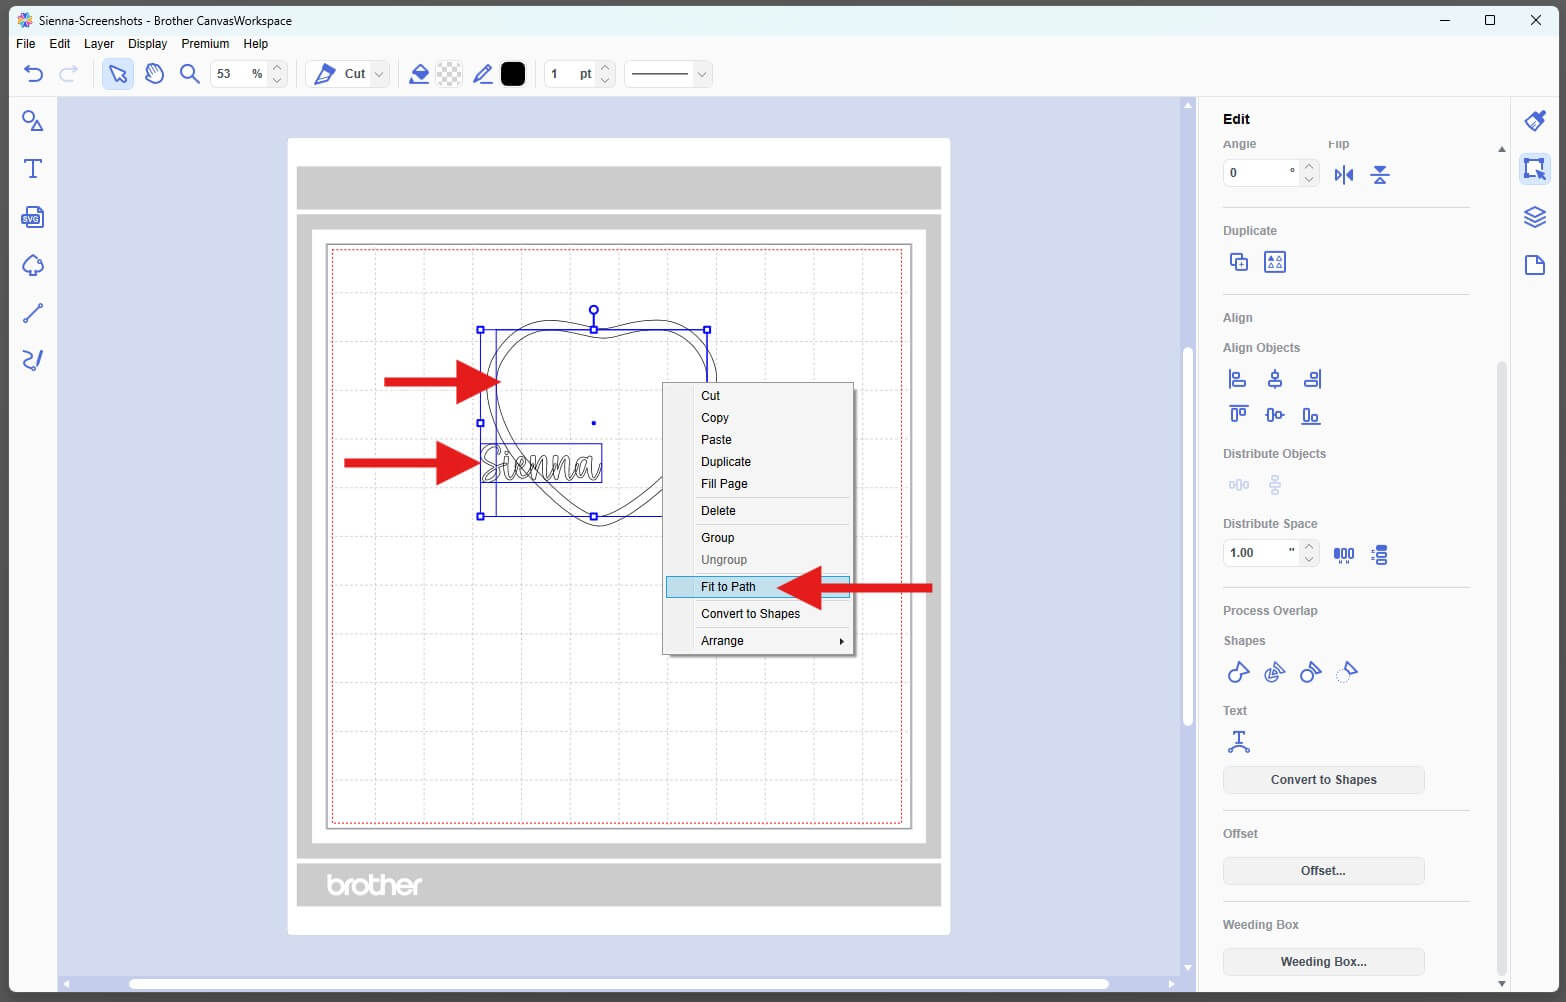This screenshot has width=1566, height=1002.
Task: Click the Fit text to path icon
Action: [x=1238, y=742]
